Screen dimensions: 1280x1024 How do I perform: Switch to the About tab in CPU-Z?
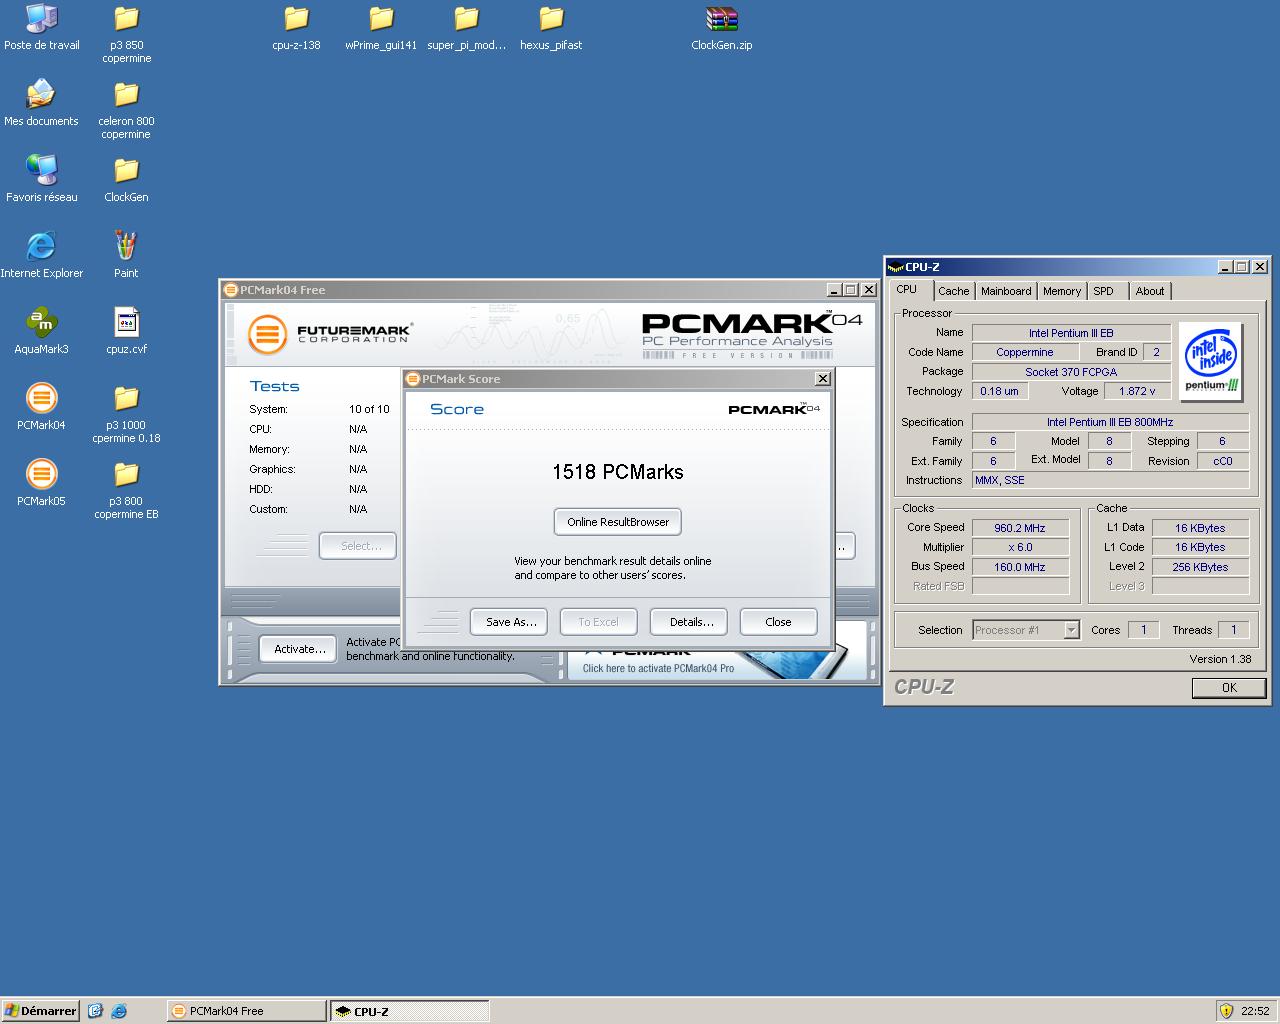[1149, 291]
